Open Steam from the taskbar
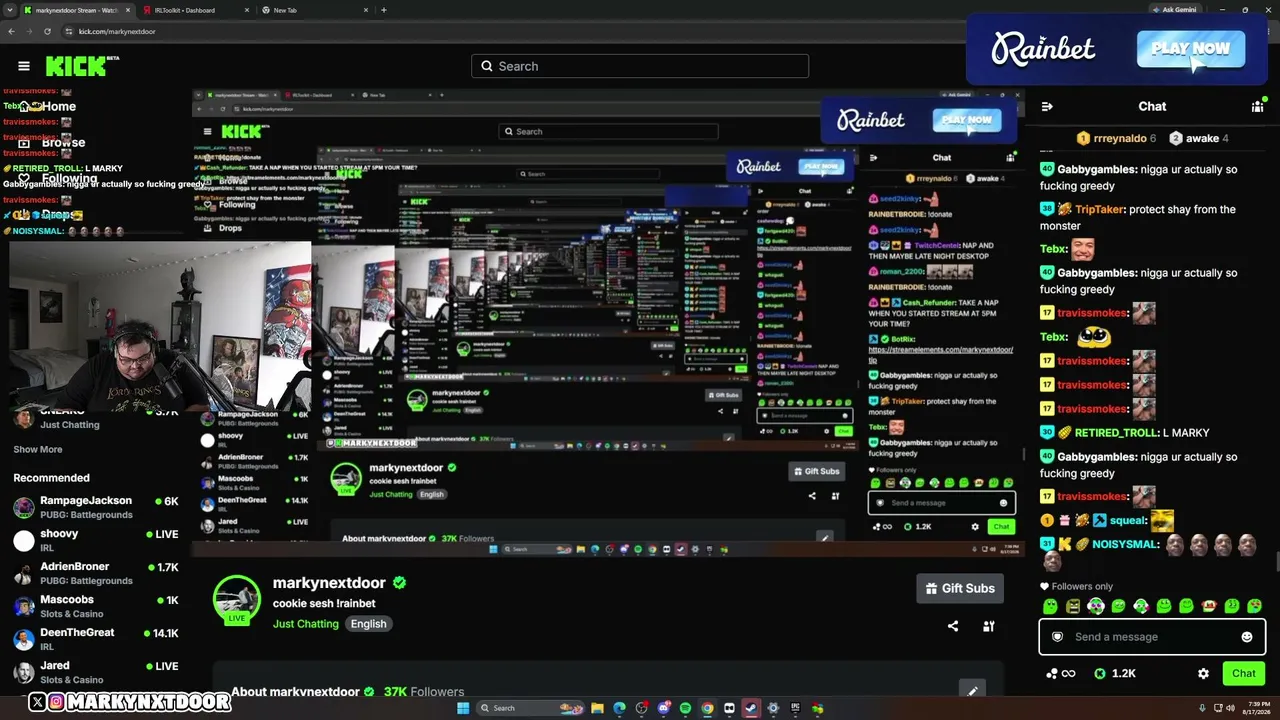Image resolution: width=1280 pixels, height=720 pixels. (x=751, y=709)
